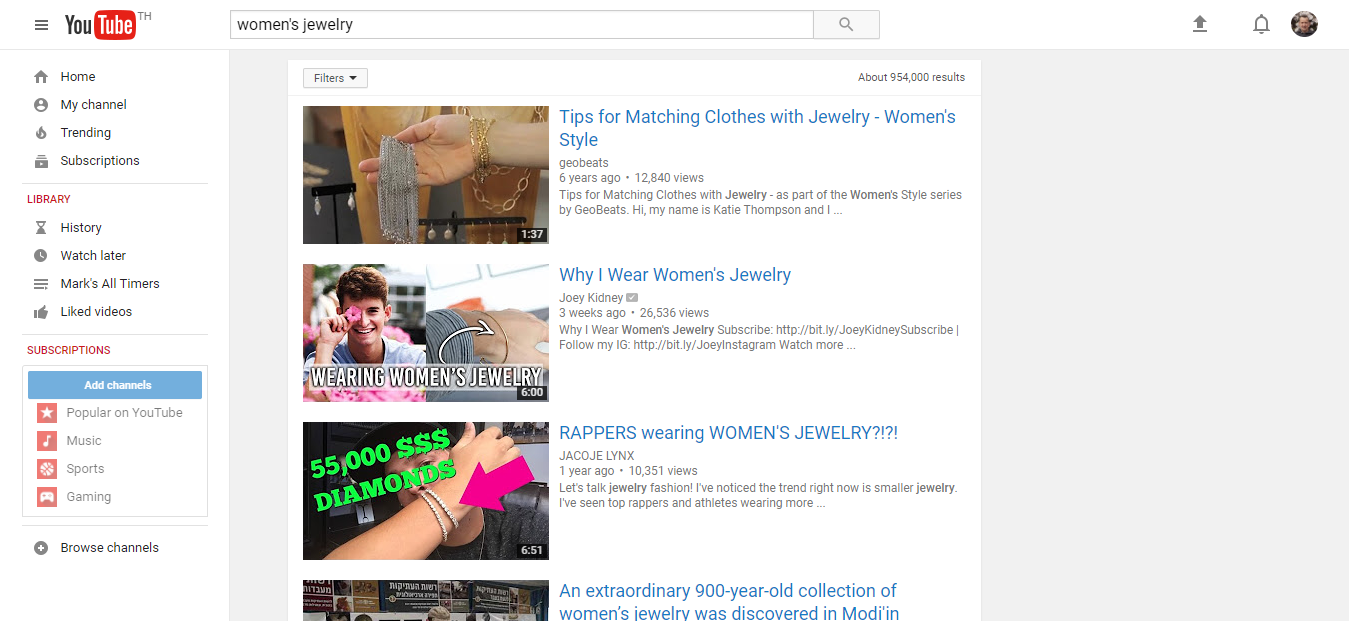Open the notifications bell
The width and height of the screenshot is (1349, 621).
click(1261, 24)
